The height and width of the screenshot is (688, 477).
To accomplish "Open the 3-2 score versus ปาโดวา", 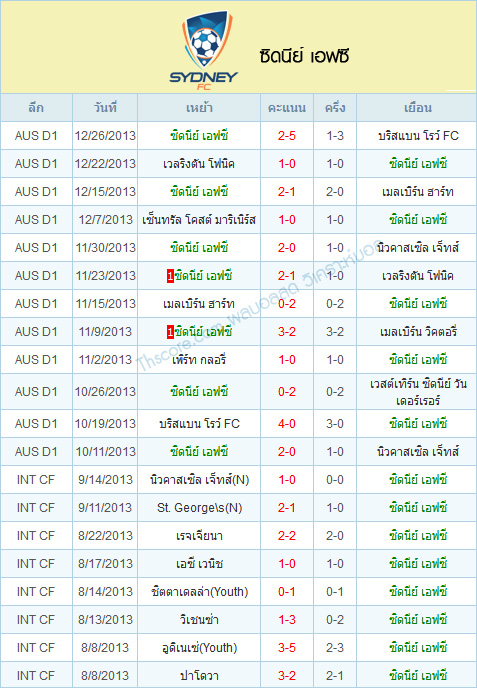I will [x=287, y=676].
